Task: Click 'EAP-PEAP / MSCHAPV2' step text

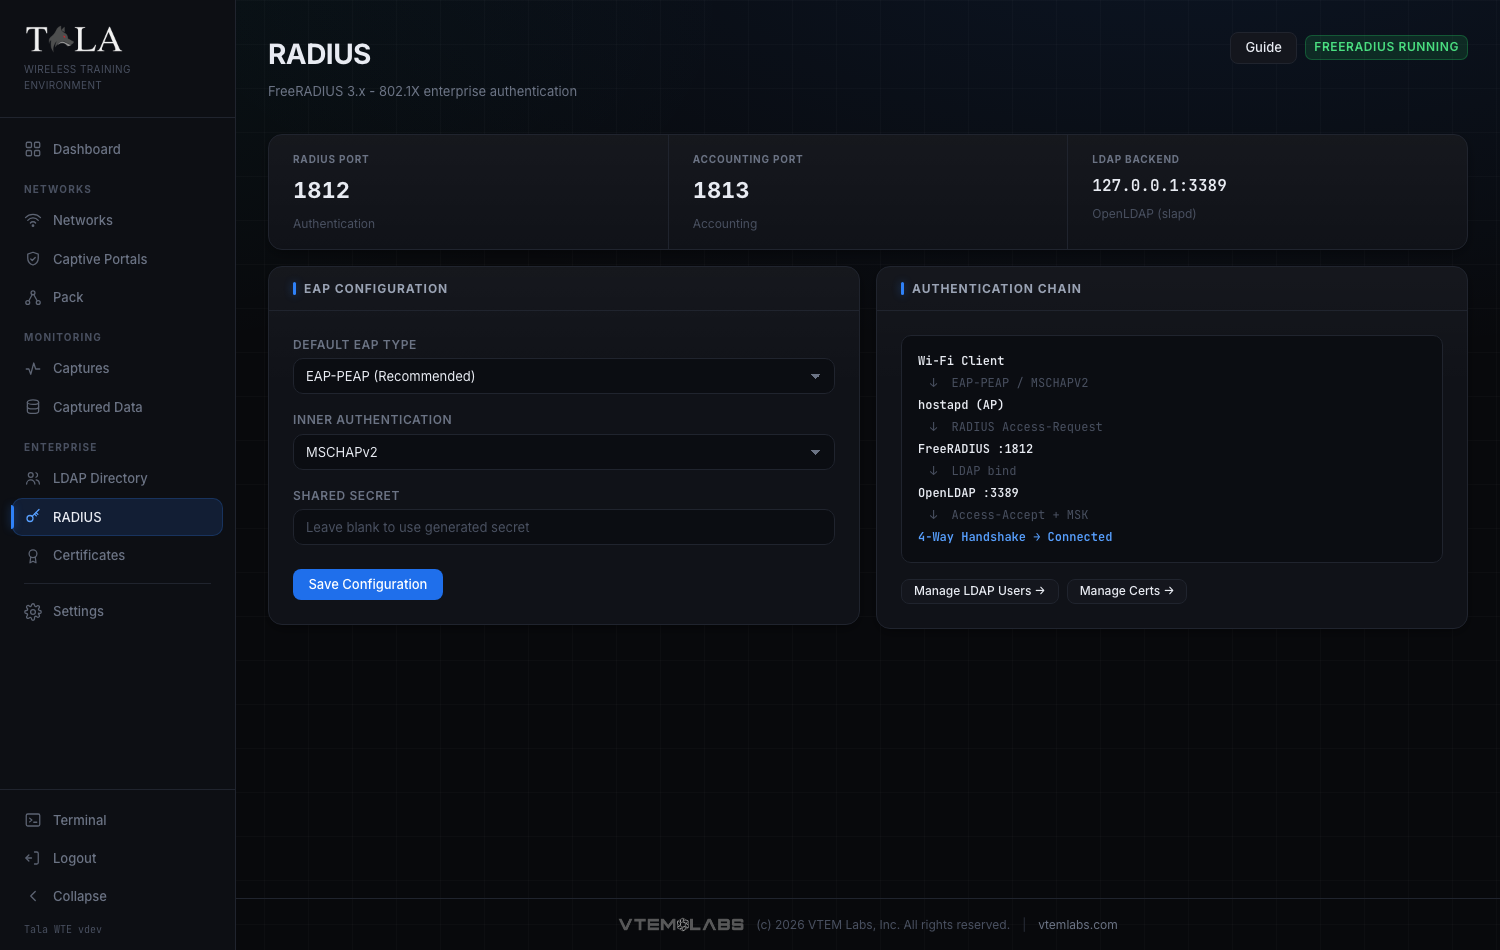Action: coord(1020,383)
